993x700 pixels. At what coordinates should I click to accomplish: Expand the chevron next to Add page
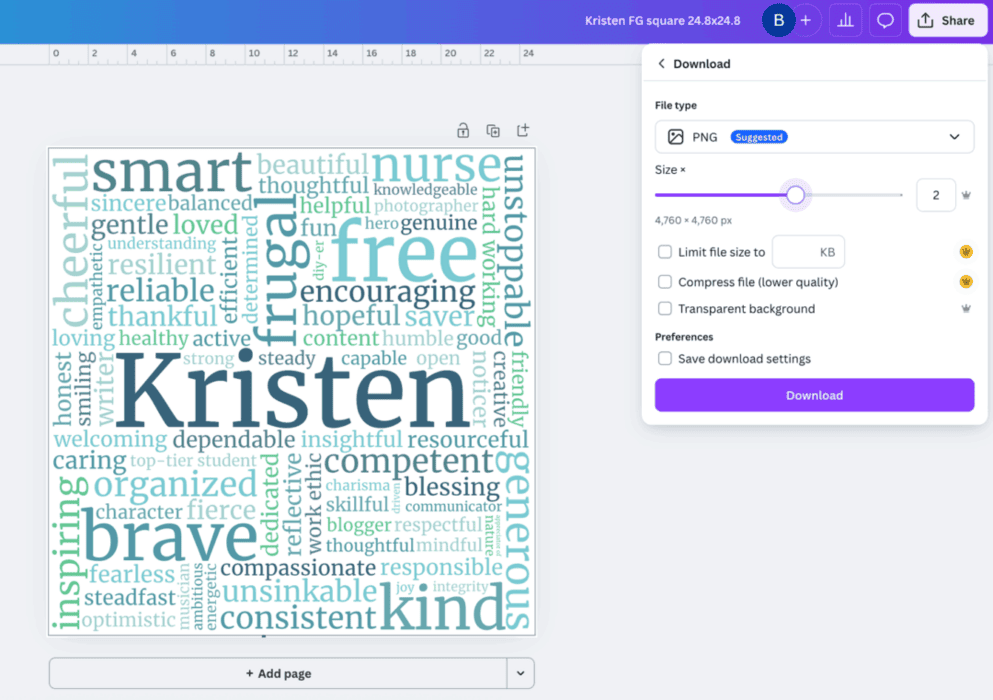coord(520,673)
